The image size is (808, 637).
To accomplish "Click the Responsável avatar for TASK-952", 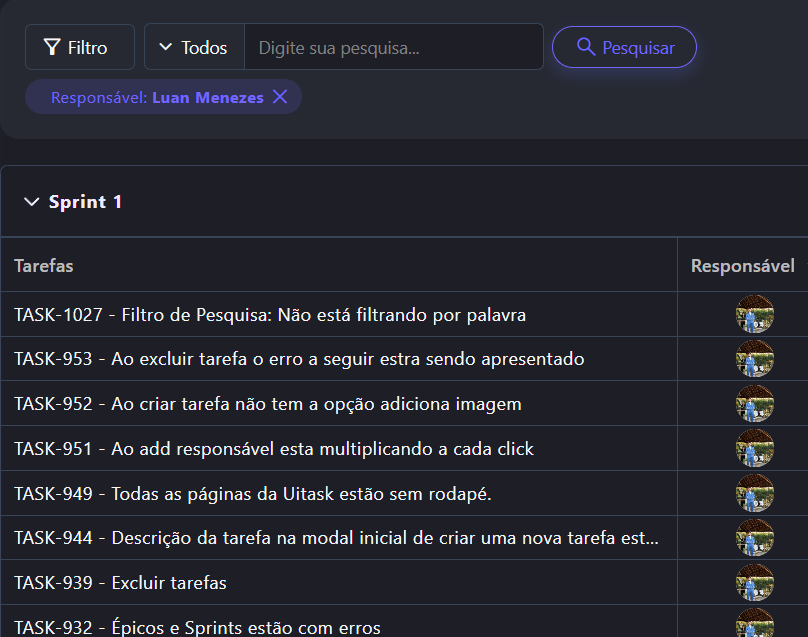I will click(755, 404).
